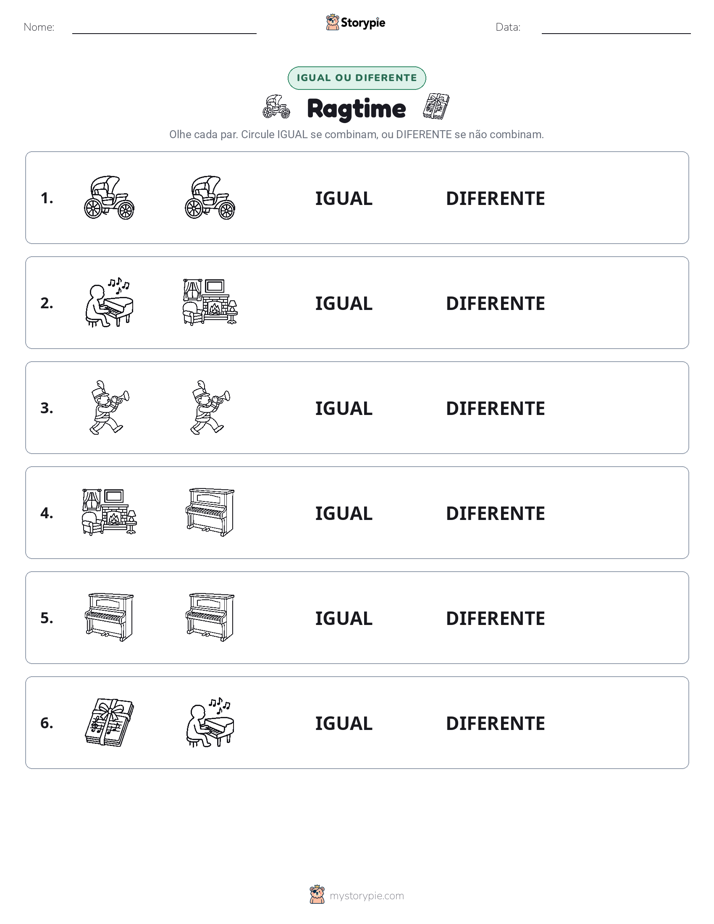Click the piano player picture in row 6
This screenshot has width=714, height=924.
pos(210,722)
